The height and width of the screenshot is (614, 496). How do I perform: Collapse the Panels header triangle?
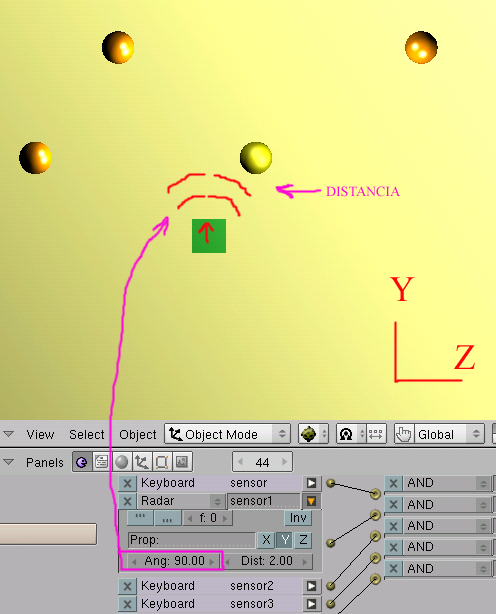(9, 462)
